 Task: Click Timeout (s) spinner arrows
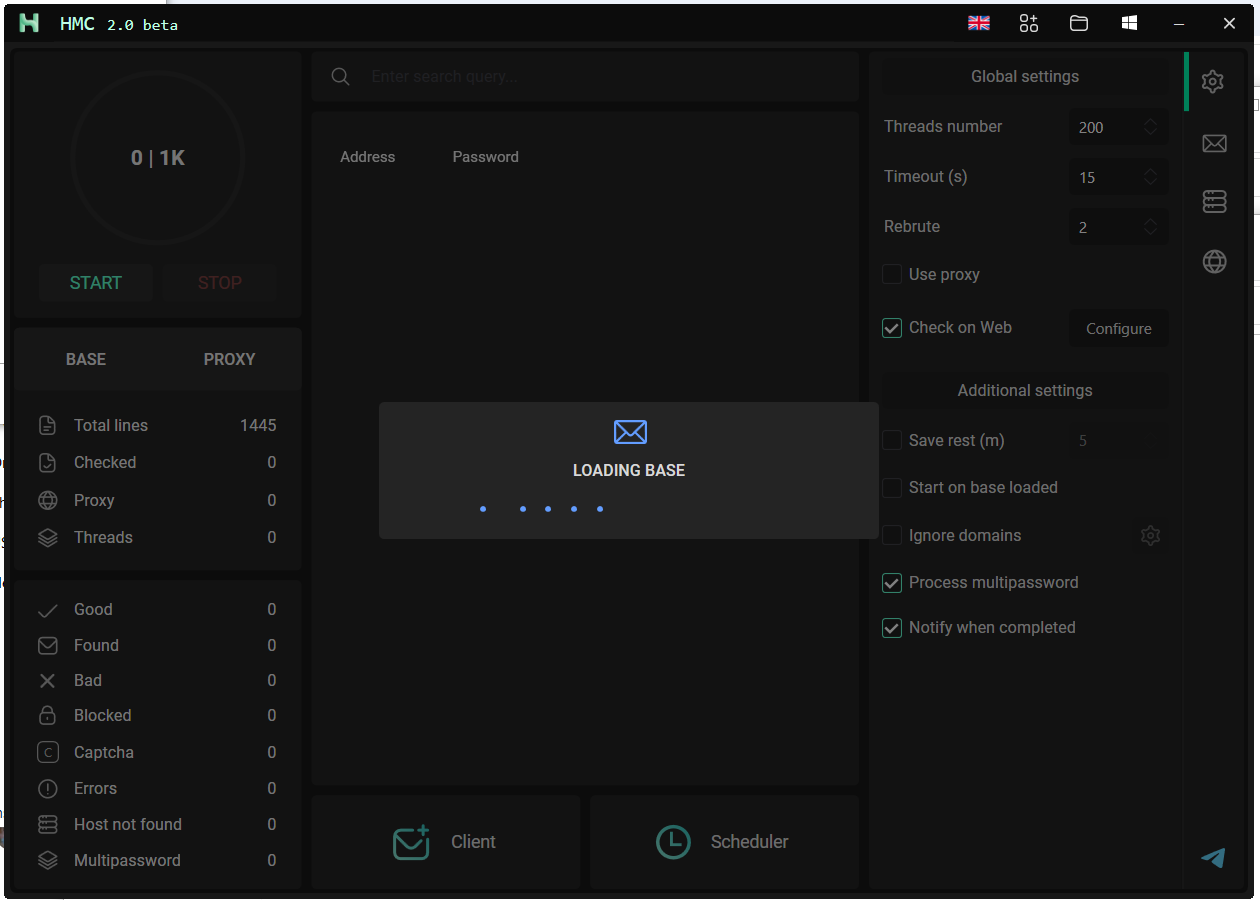point(1150,177)
